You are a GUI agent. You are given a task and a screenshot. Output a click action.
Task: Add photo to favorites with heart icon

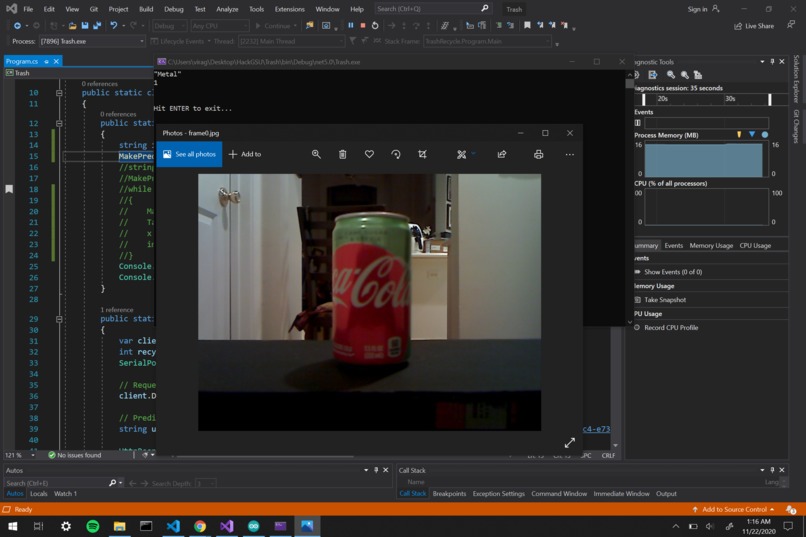pyautogui.click(x=369, y=154)
